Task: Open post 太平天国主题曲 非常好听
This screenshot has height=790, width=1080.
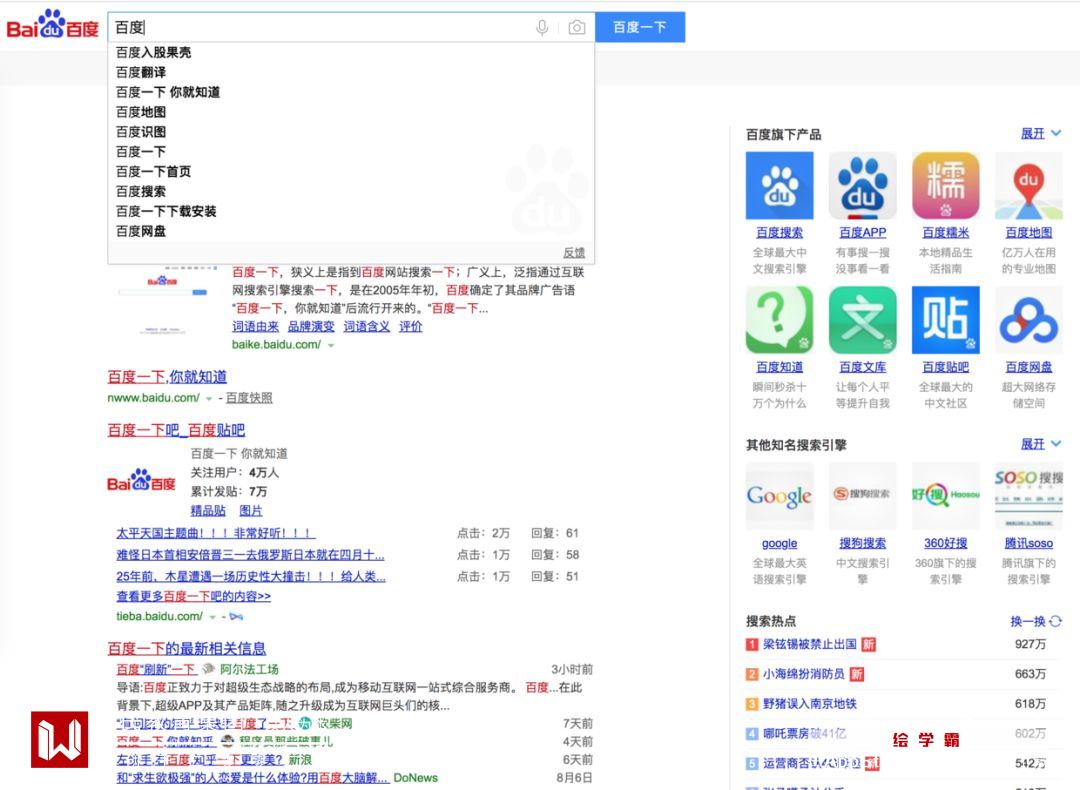Action: coord(216,533)
